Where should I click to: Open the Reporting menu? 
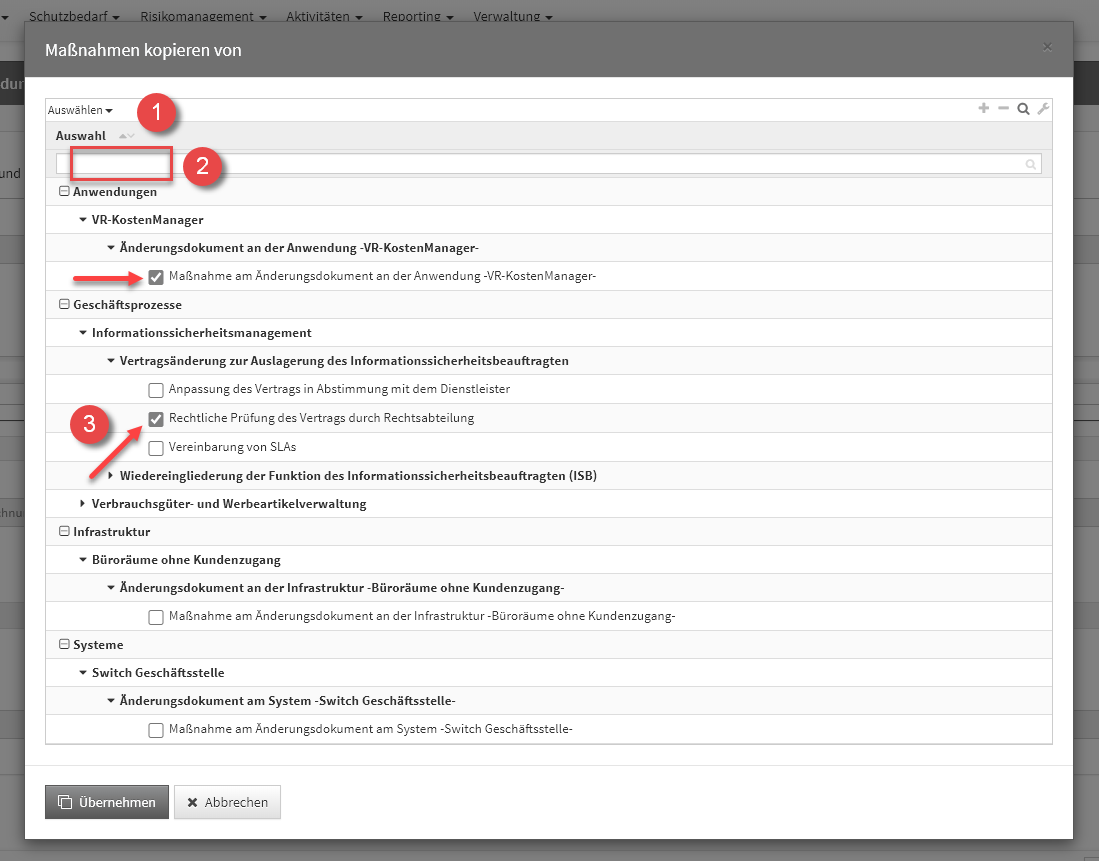(x=417, y=17)
